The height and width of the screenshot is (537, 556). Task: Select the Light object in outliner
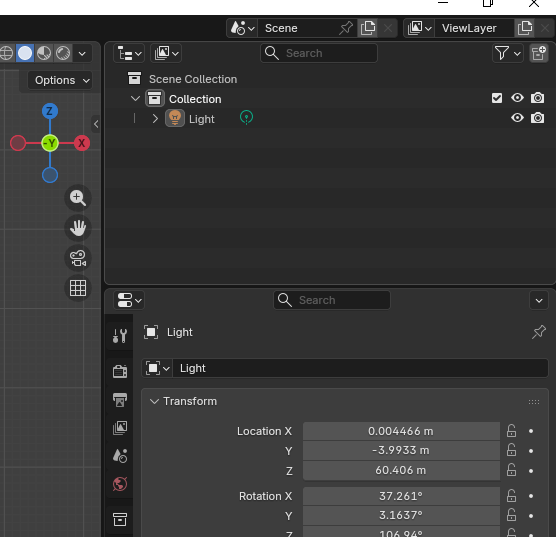[201, 119]
